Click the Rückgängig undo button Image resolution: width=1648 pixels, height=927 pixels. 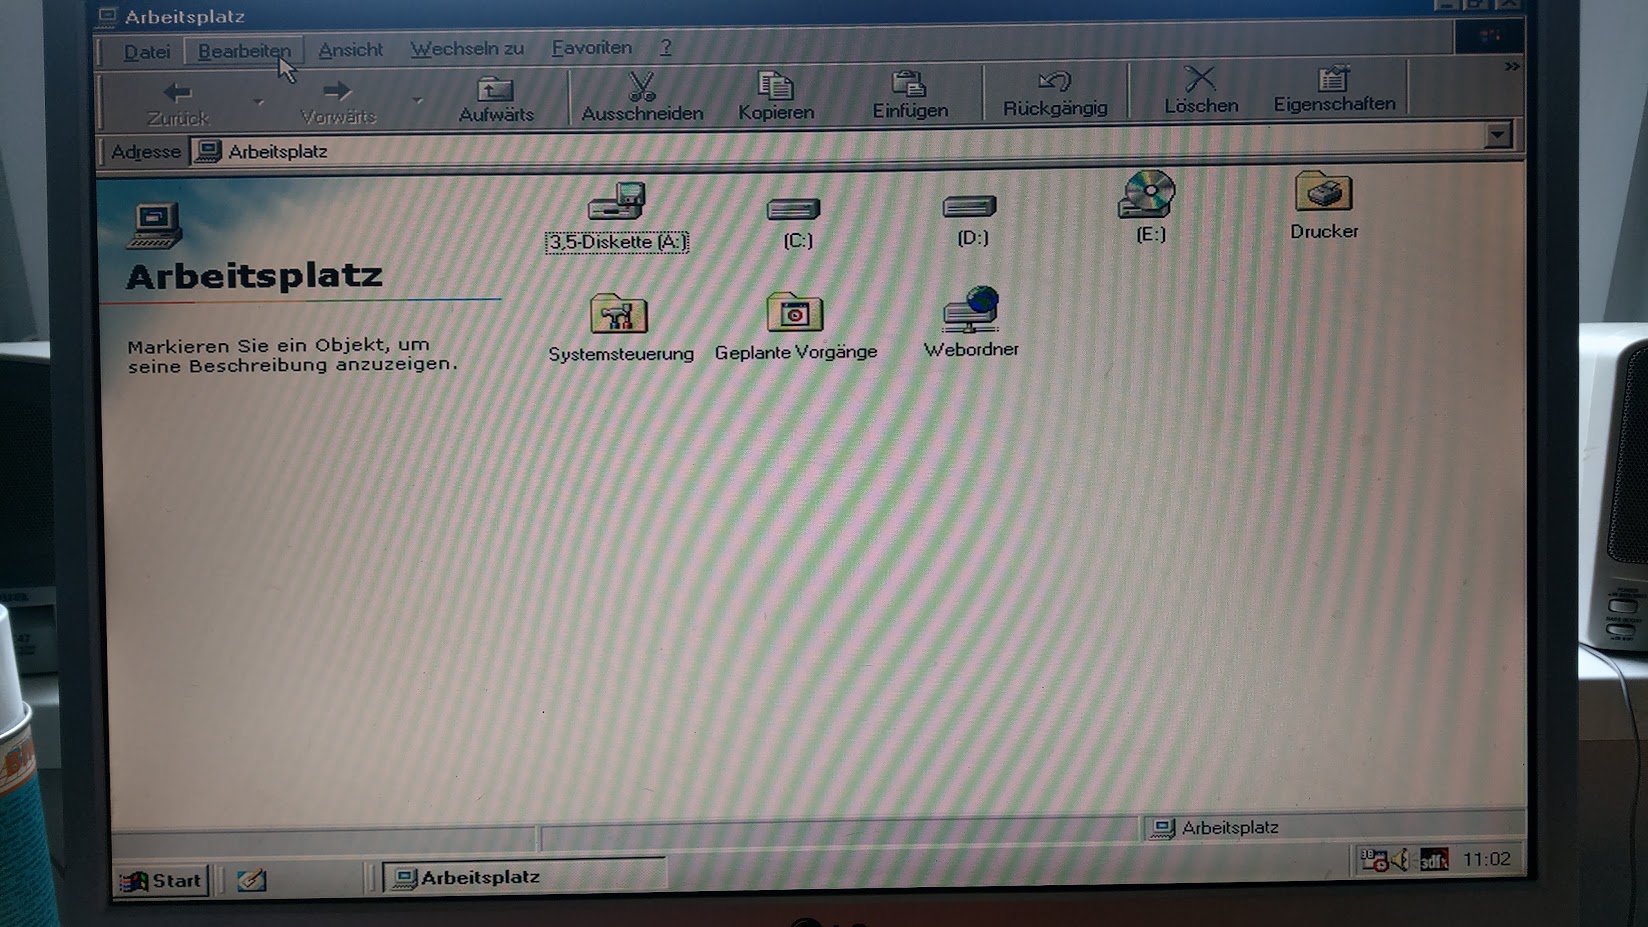(1055, 94)
